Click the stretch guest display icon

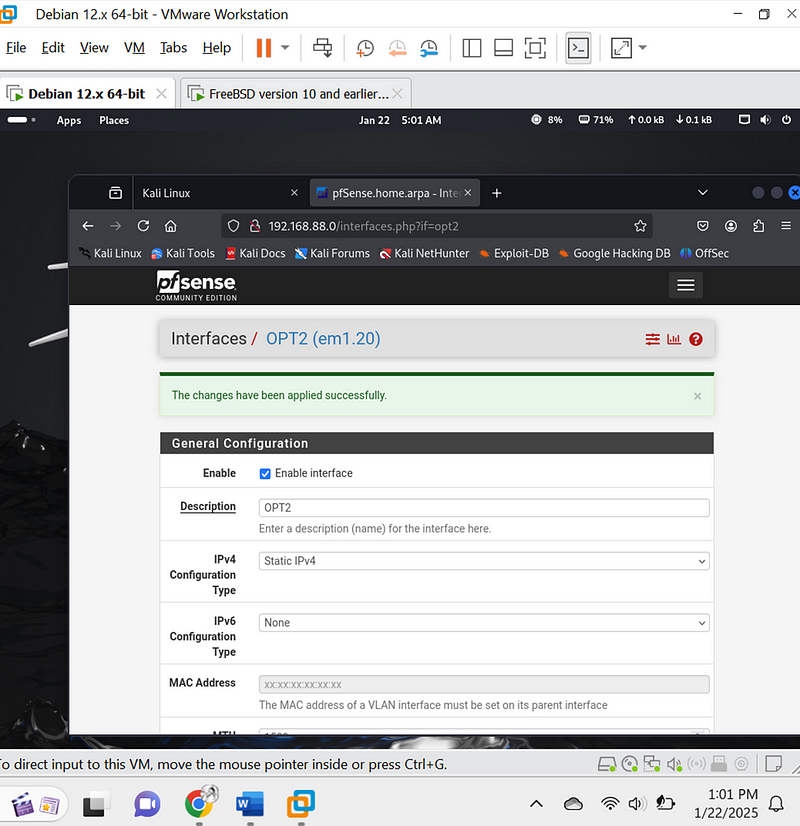point(621,48)
